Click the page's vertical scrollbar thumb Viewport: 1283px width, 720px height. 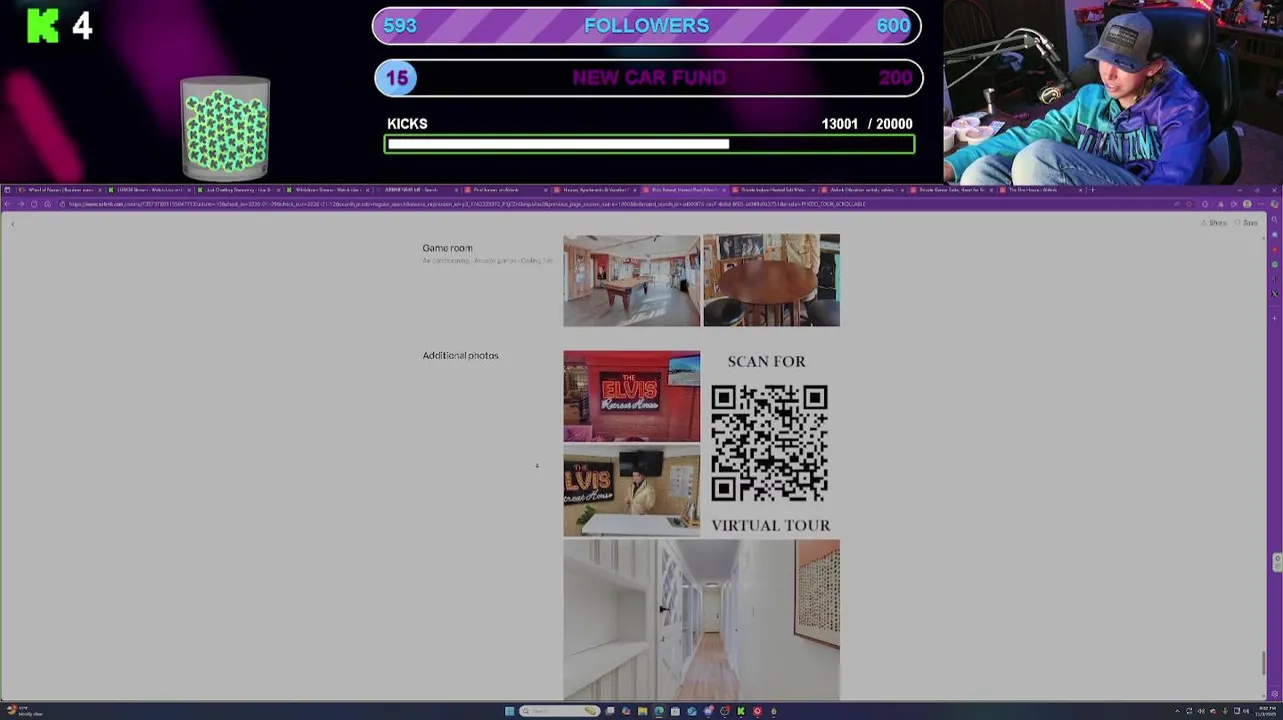1264,662
